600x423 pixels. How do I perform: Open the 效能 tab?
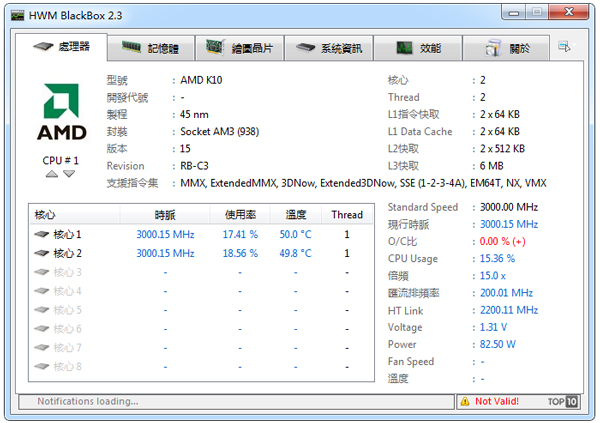click(x=418, y=47)
